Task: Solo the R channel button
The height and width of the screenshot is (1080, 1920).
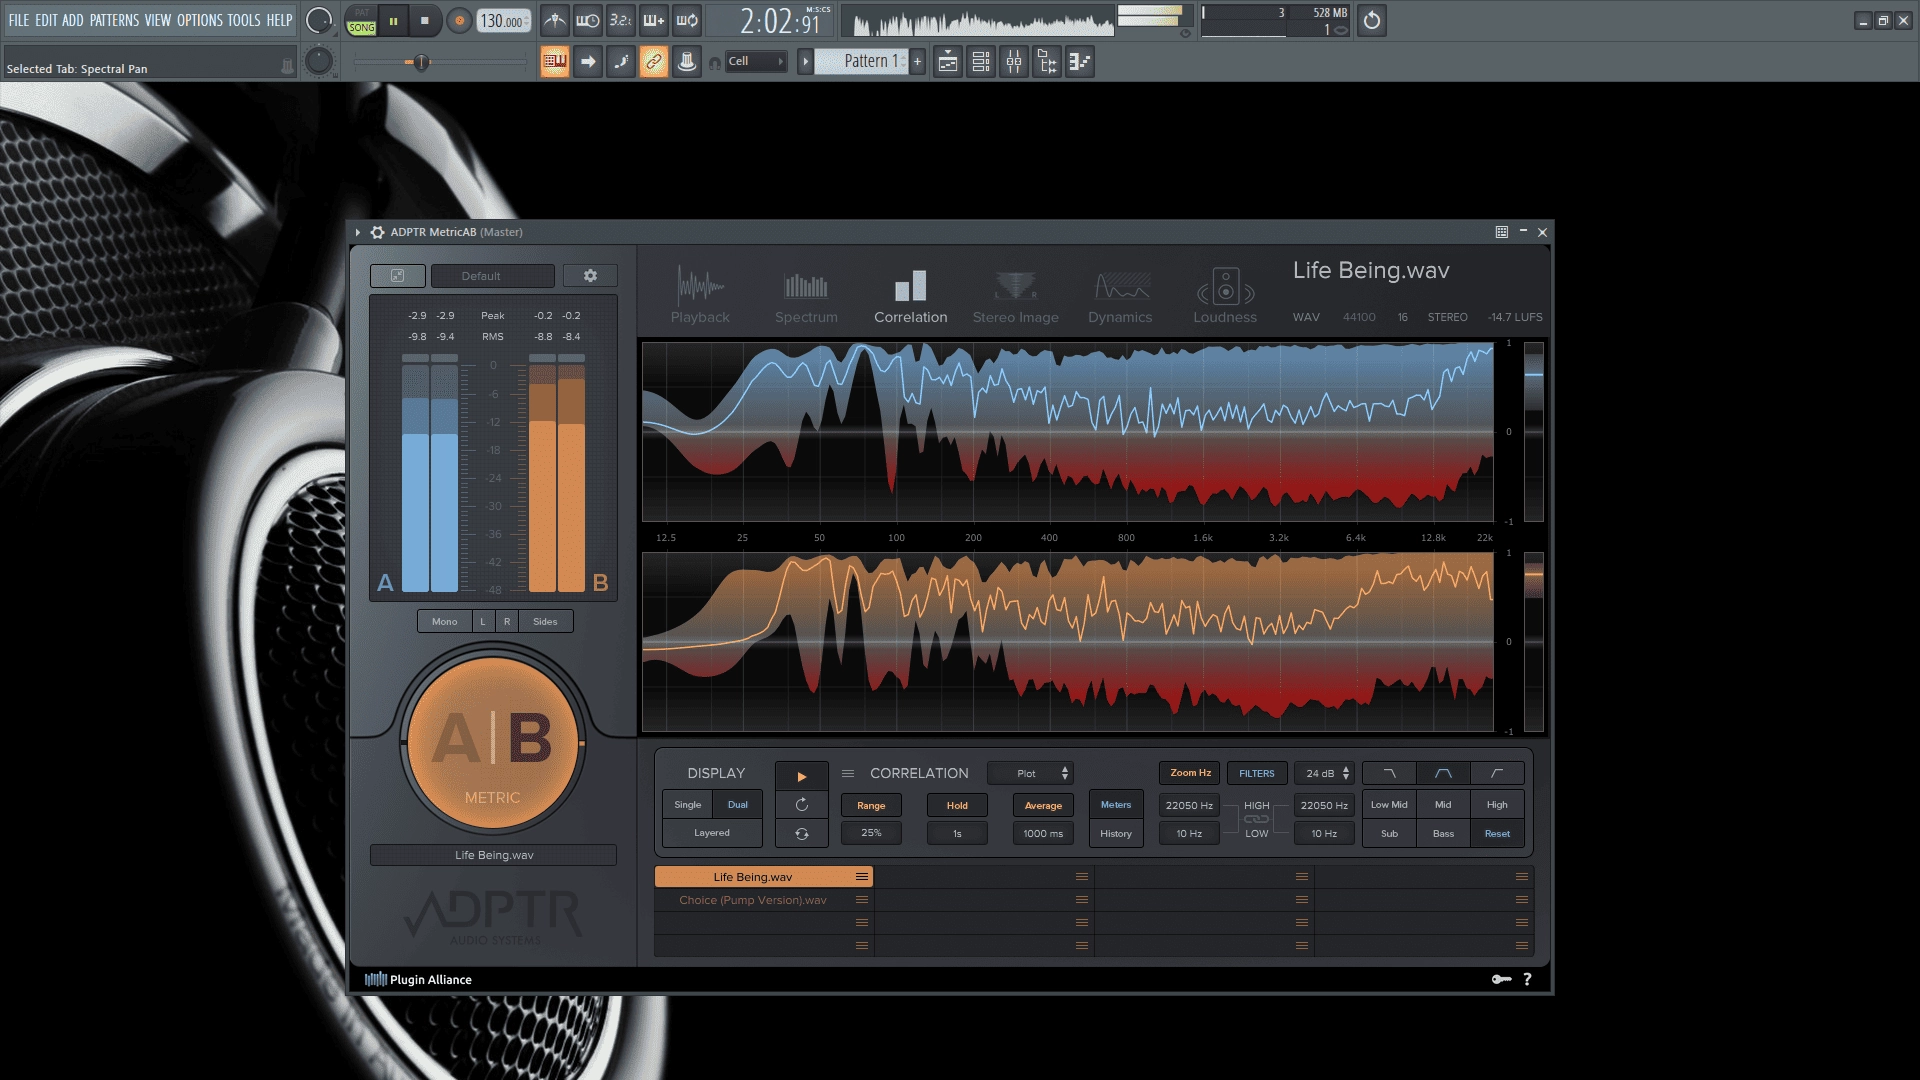Action: click(x=507, y=622)
